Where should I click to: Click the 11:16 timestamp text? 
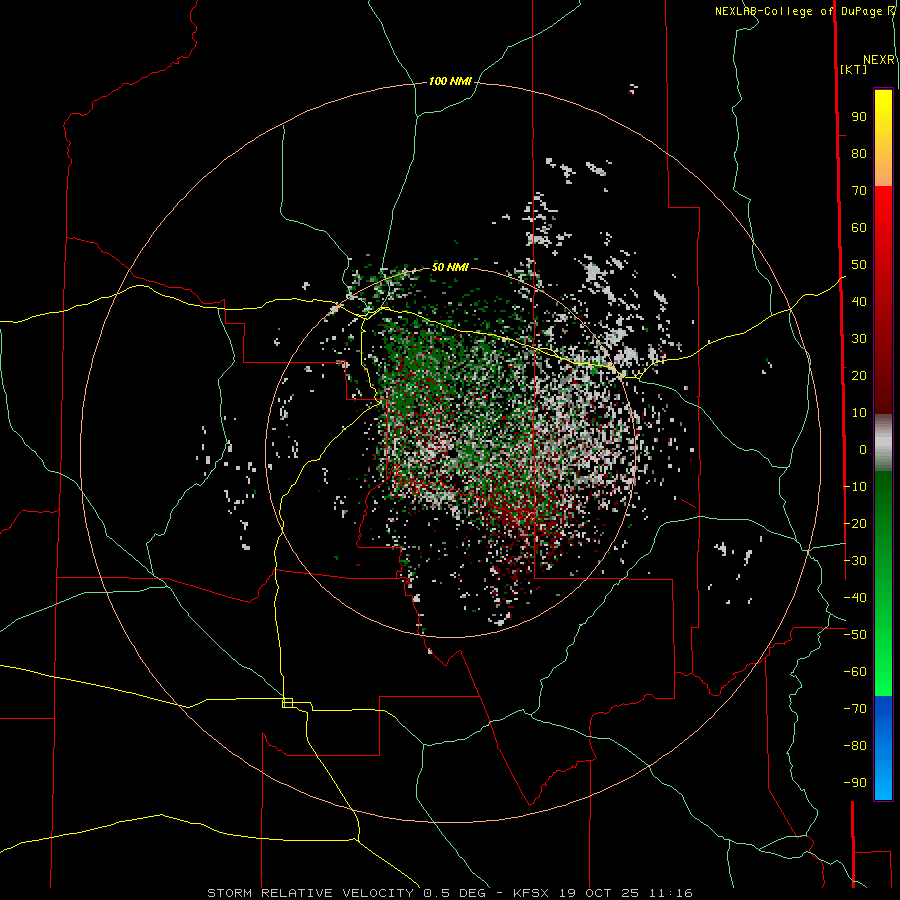(x=671, y=893)
